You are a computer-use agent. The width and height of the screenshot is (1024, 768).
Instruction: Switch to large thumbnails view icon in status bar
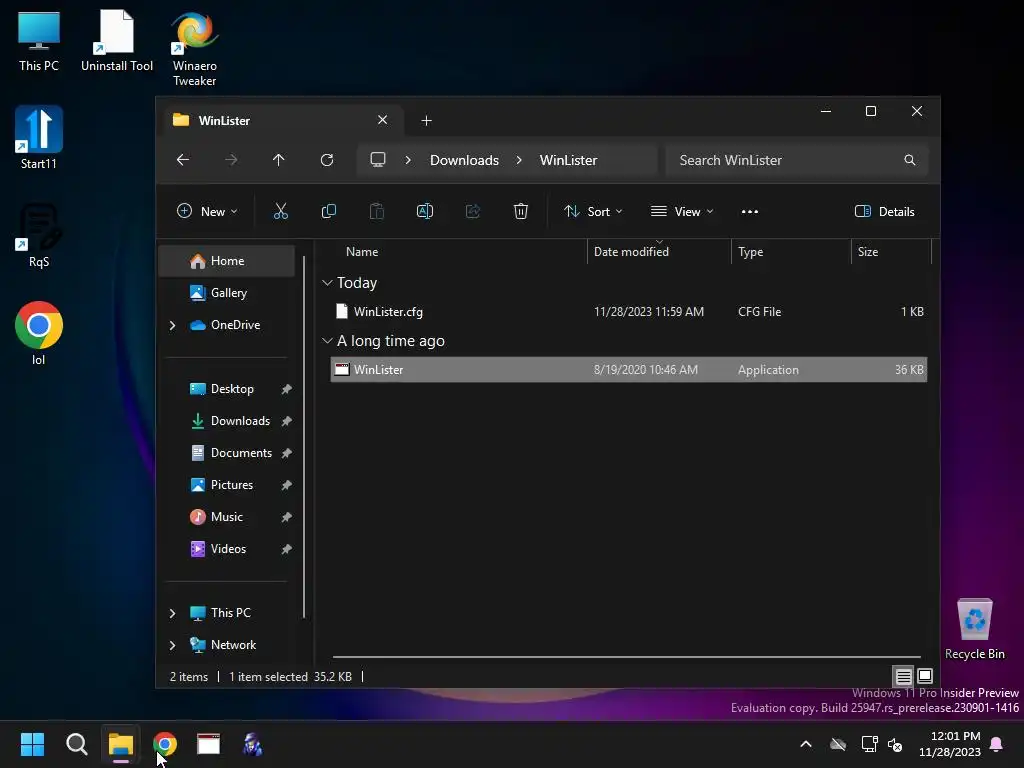tap(925, 676)
